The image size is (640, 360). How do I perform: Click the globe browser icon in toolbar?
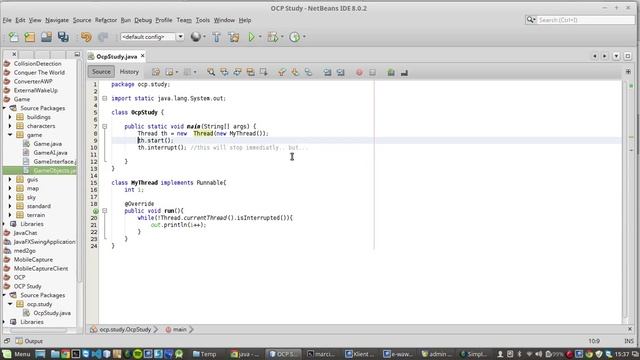(x=196, y=37)
